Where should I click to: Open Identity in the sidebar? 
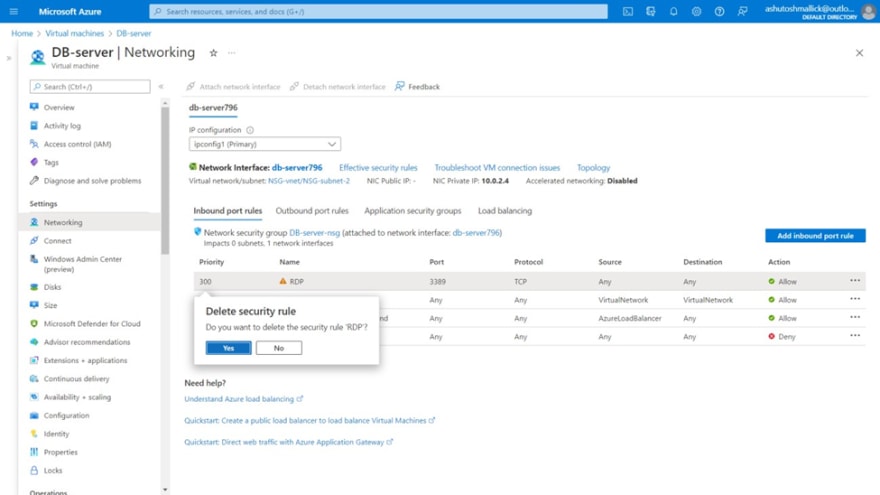56,434
